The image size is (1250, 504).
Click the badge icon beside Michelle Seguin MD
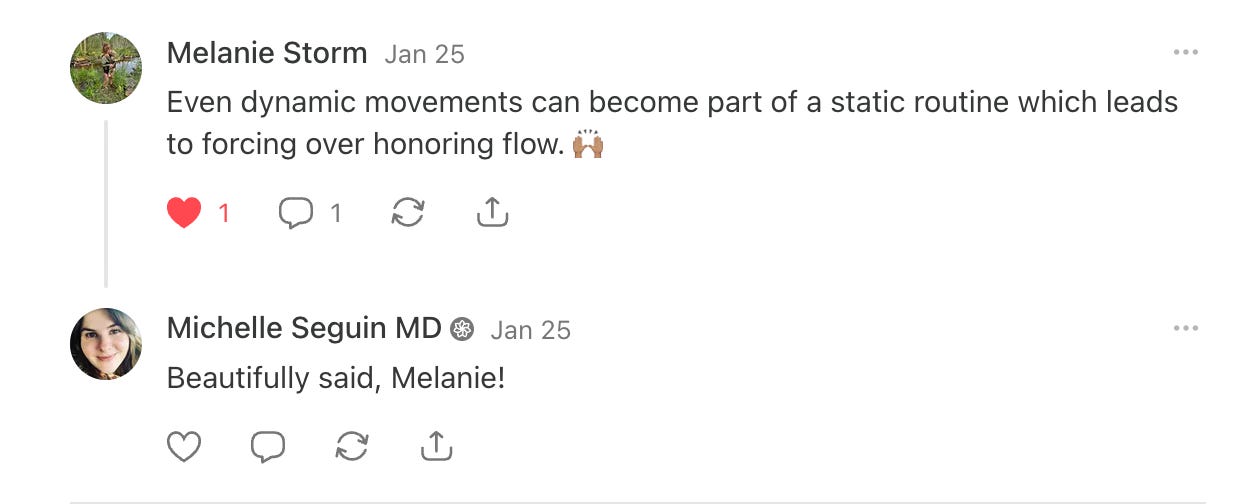[462, 330]
